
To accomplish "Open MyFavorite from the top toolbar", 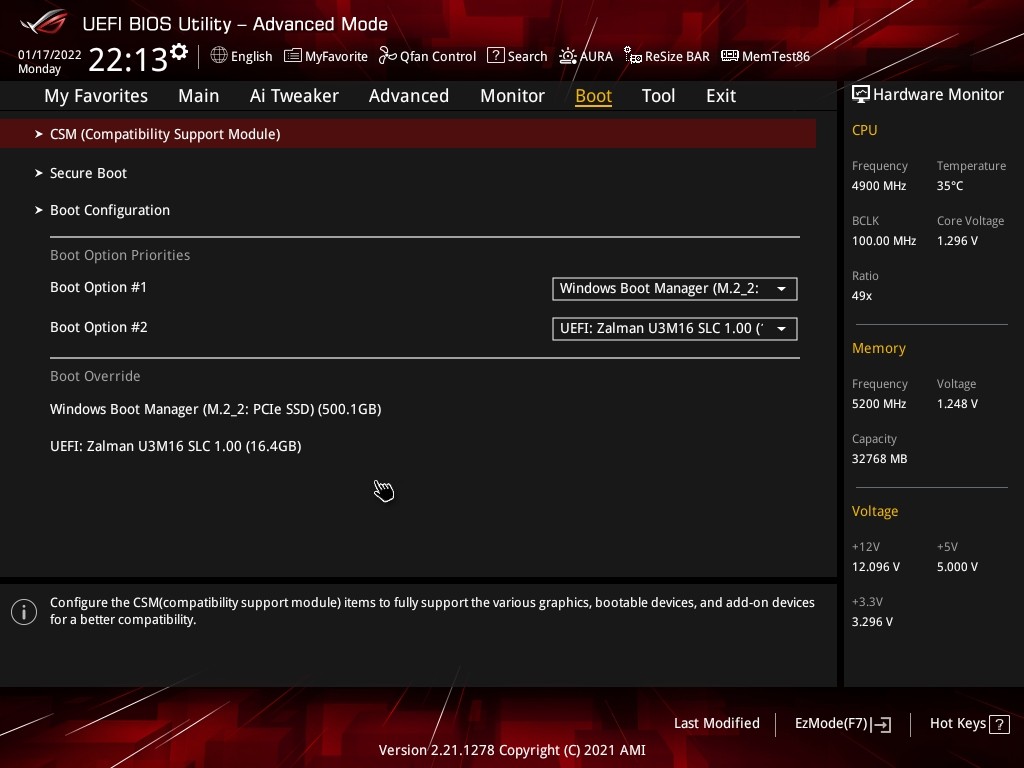I will click(x=326, y=56).
